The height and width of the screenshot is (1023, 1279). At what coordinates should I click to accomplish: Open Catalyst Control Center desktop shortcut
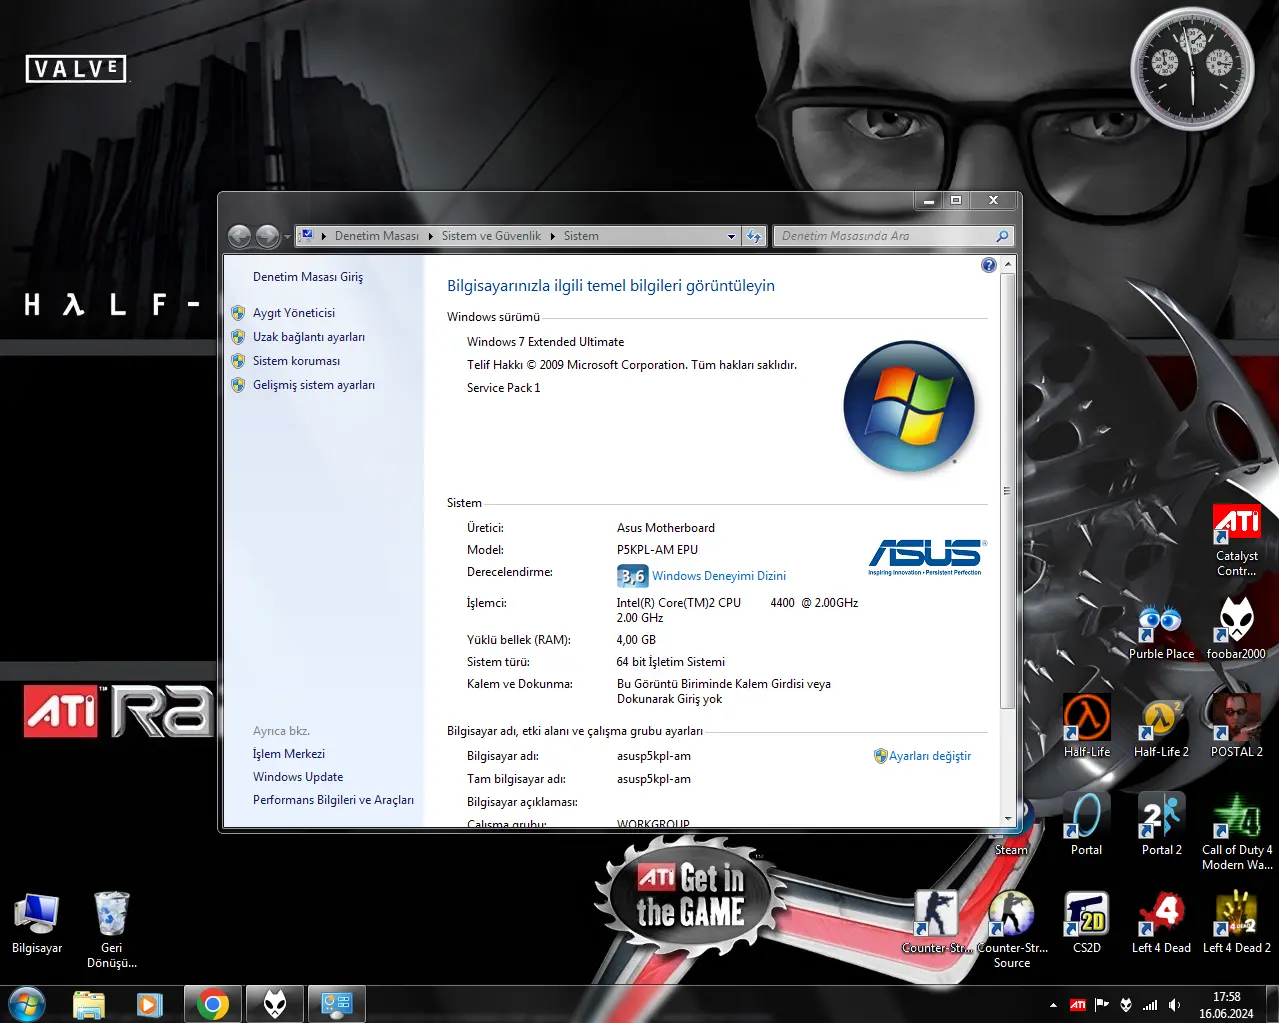pyautogui.click(x=1236, y=540)
